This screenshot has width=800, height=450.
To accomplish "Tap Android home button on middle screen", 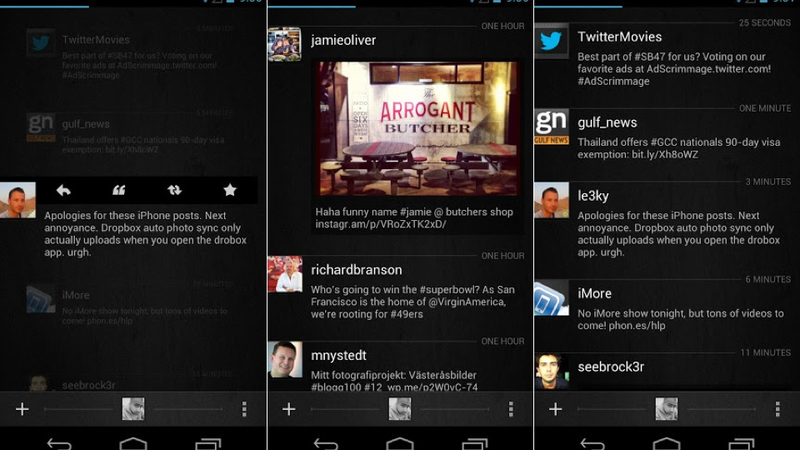I will tap(400, 444).
